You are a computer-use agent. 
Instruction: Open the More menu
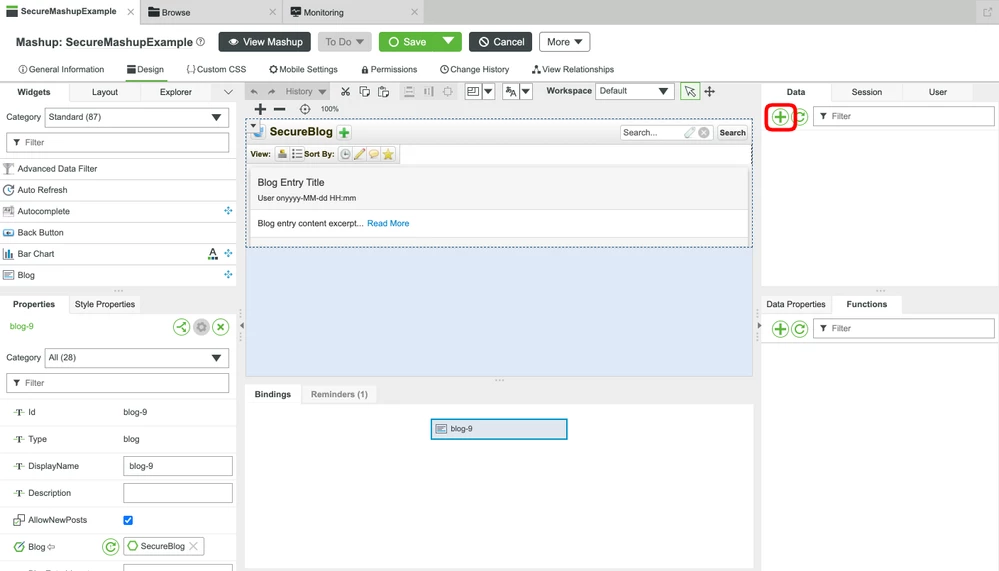564,42
